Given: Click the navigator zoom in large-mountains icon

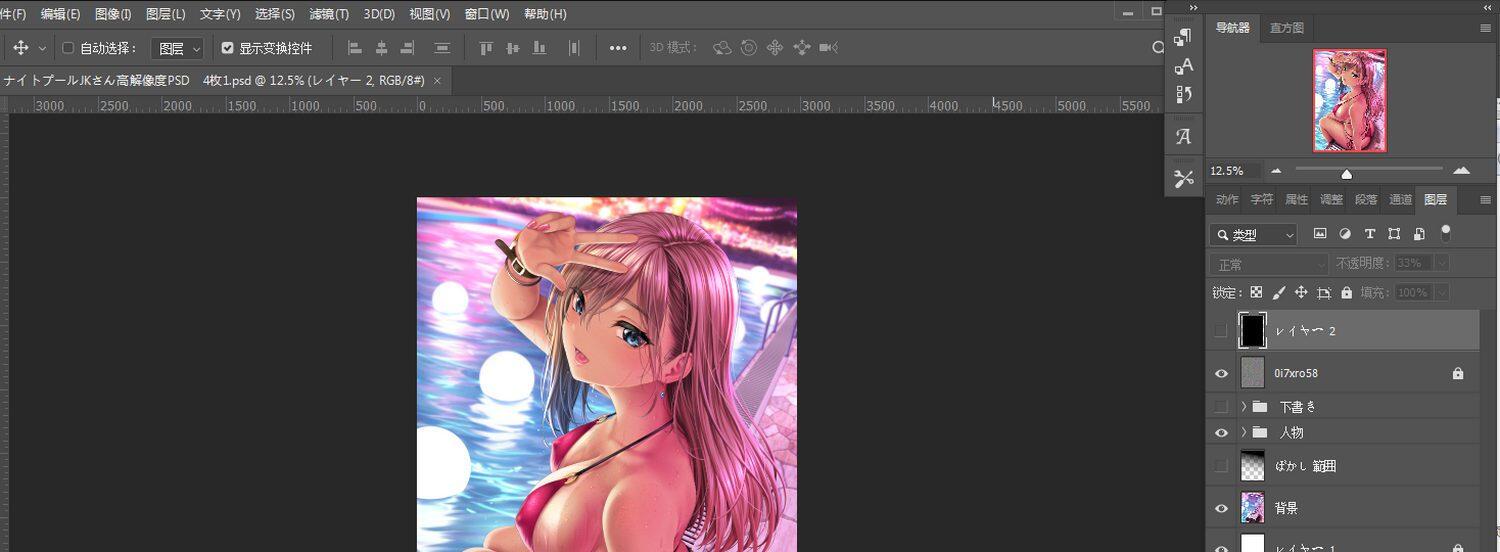Looking at the screenshot, I should click(1461, 171).
